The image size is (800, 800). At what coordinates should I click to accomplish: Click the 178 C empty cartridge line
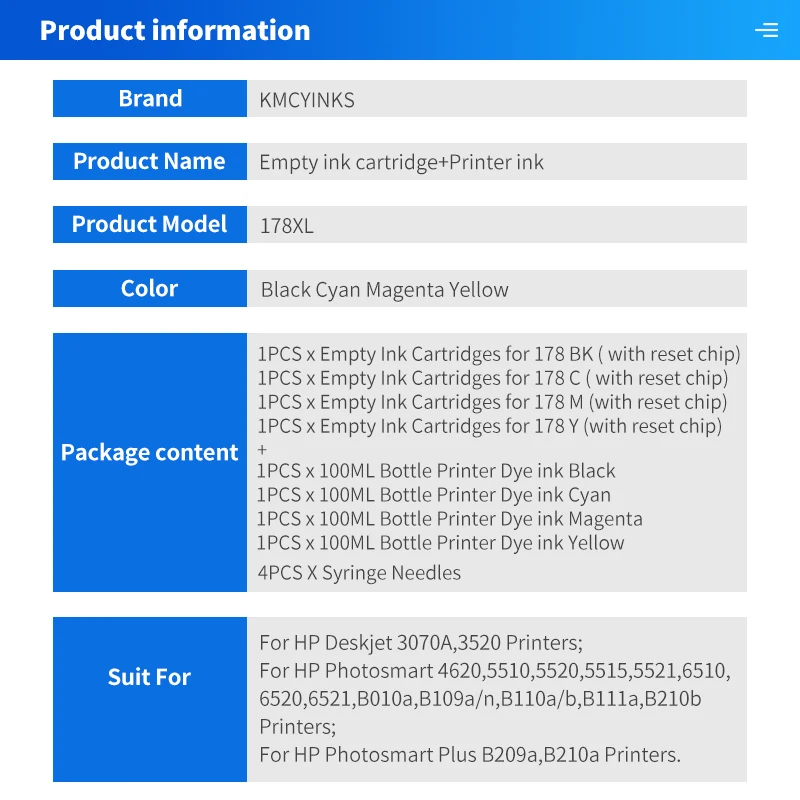(493, 378)
